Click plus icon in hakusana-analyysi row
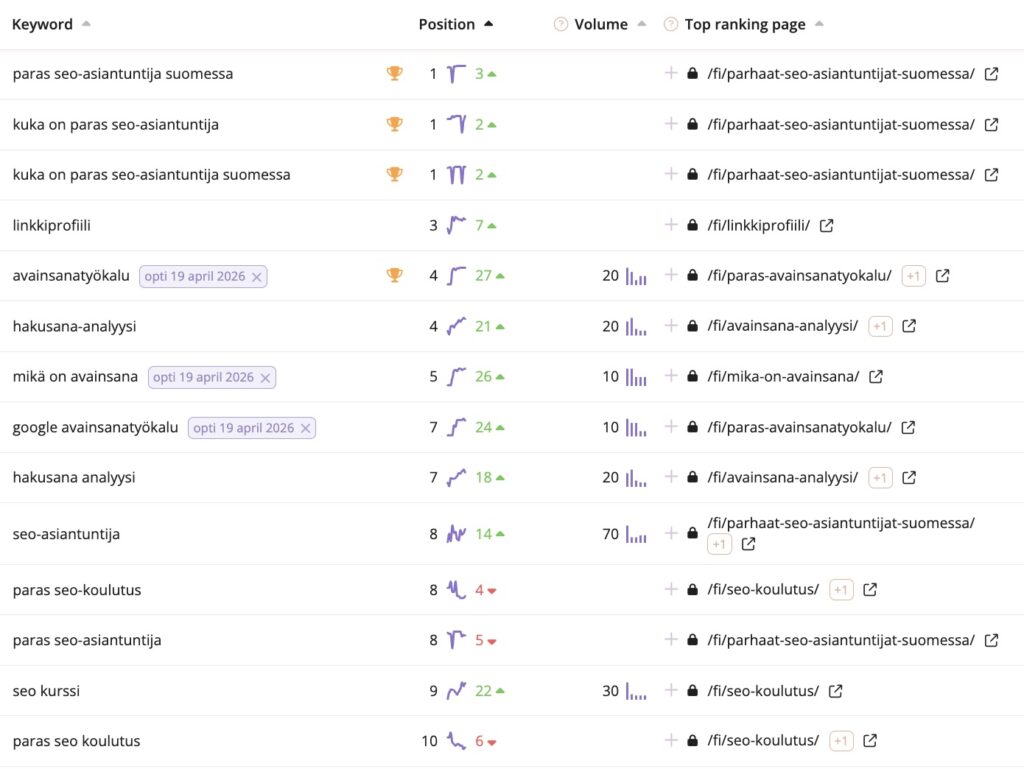 [x=671, y=325]
